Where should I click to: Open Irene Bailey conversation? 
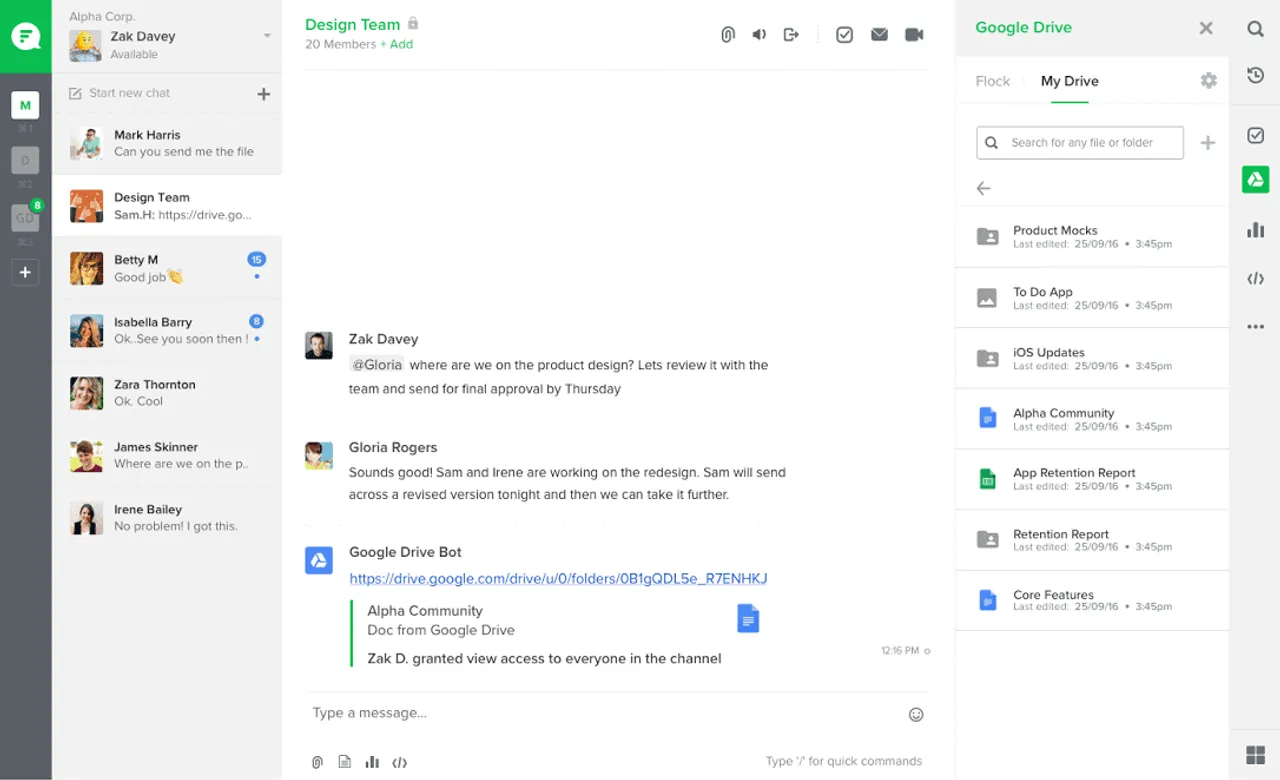click(167, 518)
